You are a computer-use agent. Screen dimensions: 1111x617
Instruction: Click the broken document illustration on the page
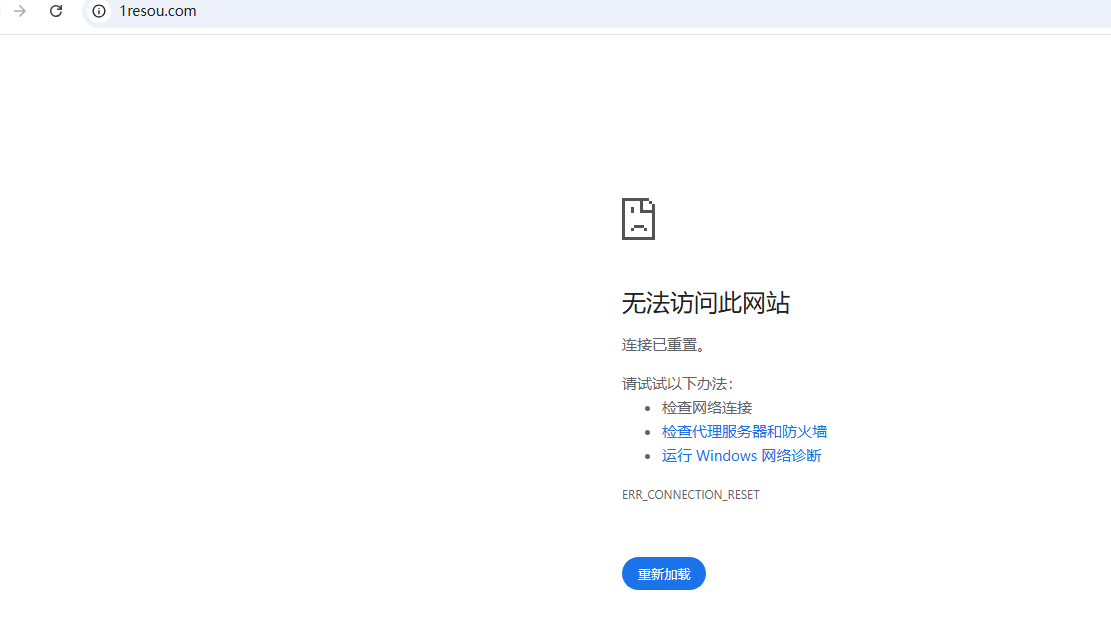(639, 218)
